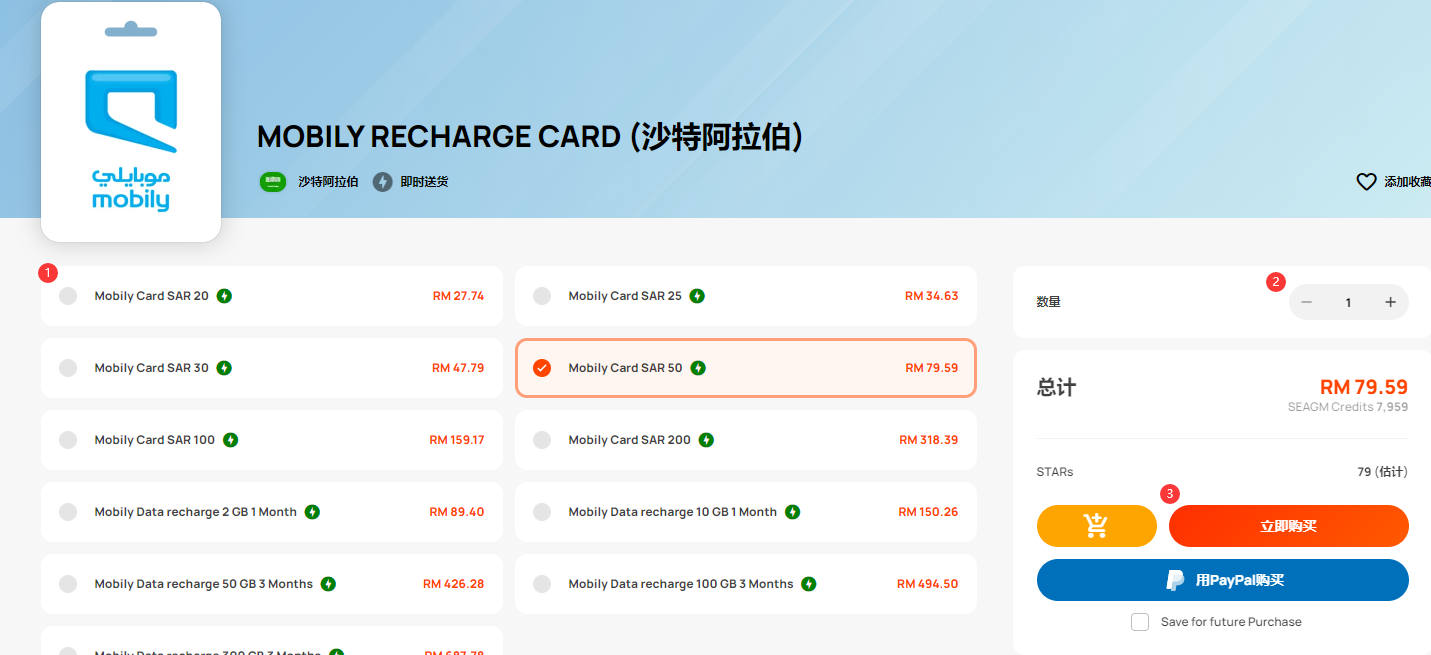The width and height of the screenshot is (1431, 655).
Task: Decrease quantity with the minus button
Action: coord(1307,302)
